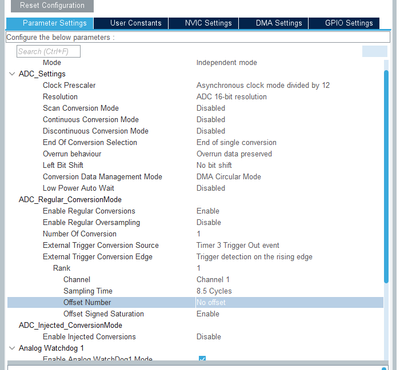Open the User Constants tab
Screen dimensions: 400x370
(131, 23)
